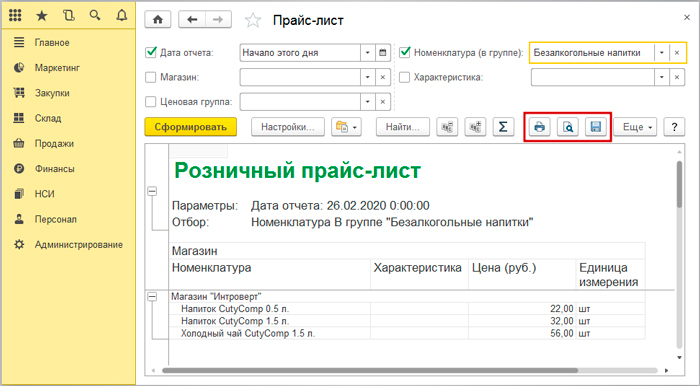Open Финансы section
Viewport: 700px width, 386px height.
[54, 169]
